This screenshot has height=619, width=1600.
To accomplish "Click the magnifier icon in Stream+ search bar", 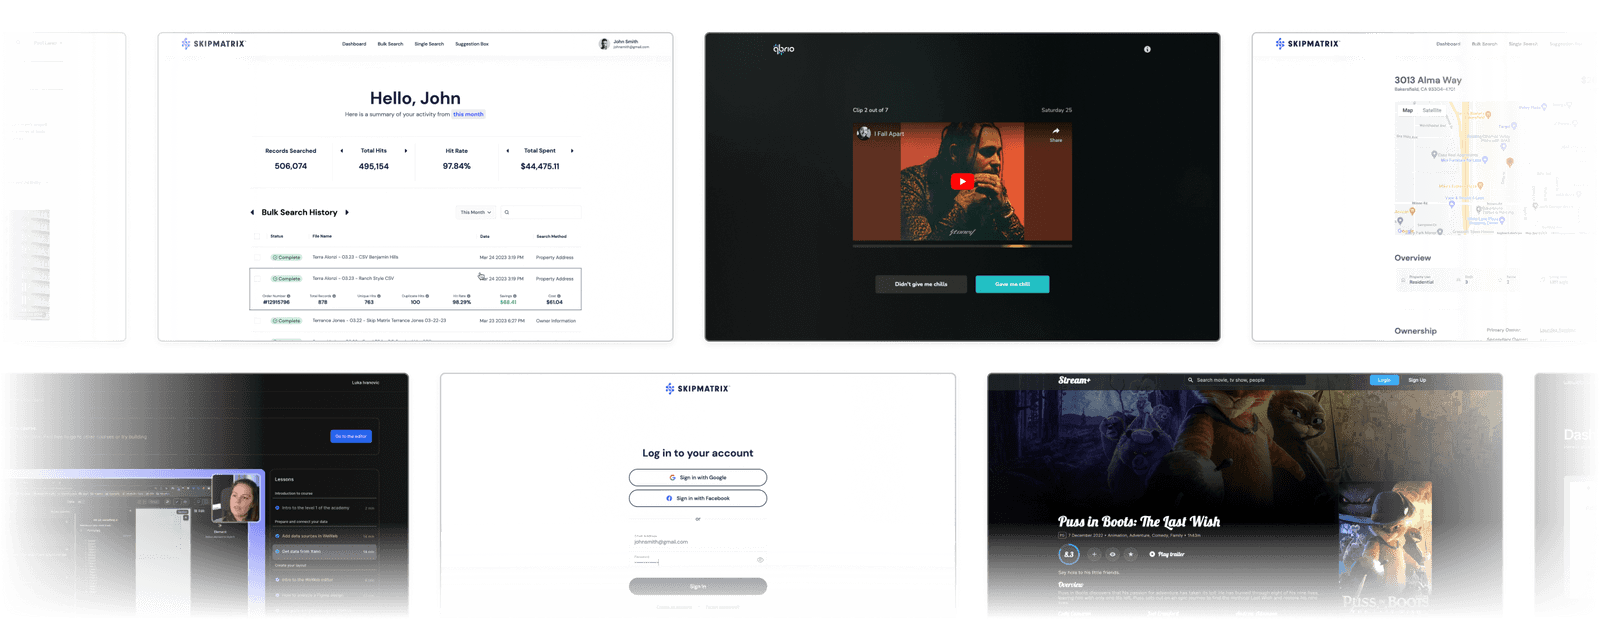I will (x=1190, y=380).
